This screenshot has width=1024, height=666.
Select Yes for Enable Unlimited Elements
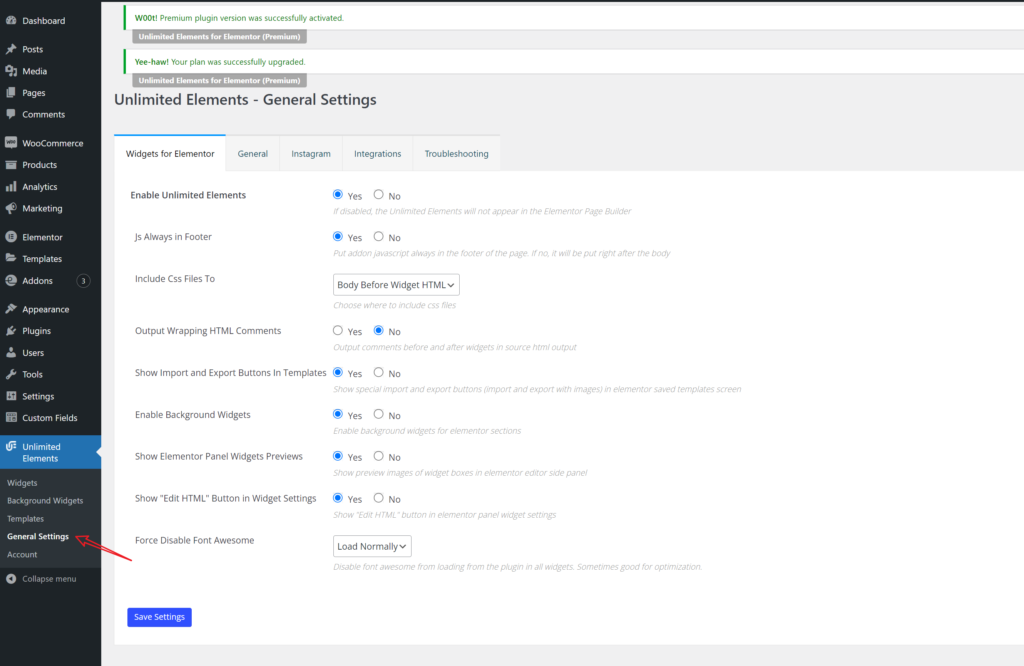point(338,195)
